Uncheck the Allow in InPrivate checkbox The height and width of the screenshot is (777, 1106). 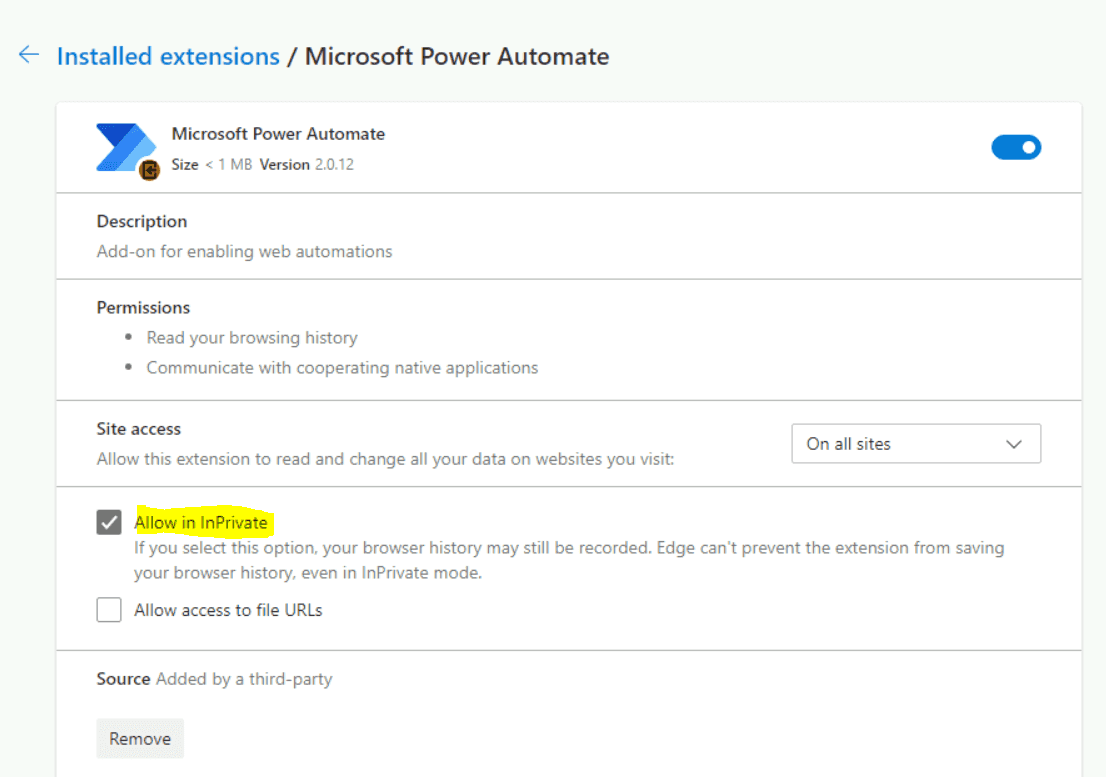(109, 522)
